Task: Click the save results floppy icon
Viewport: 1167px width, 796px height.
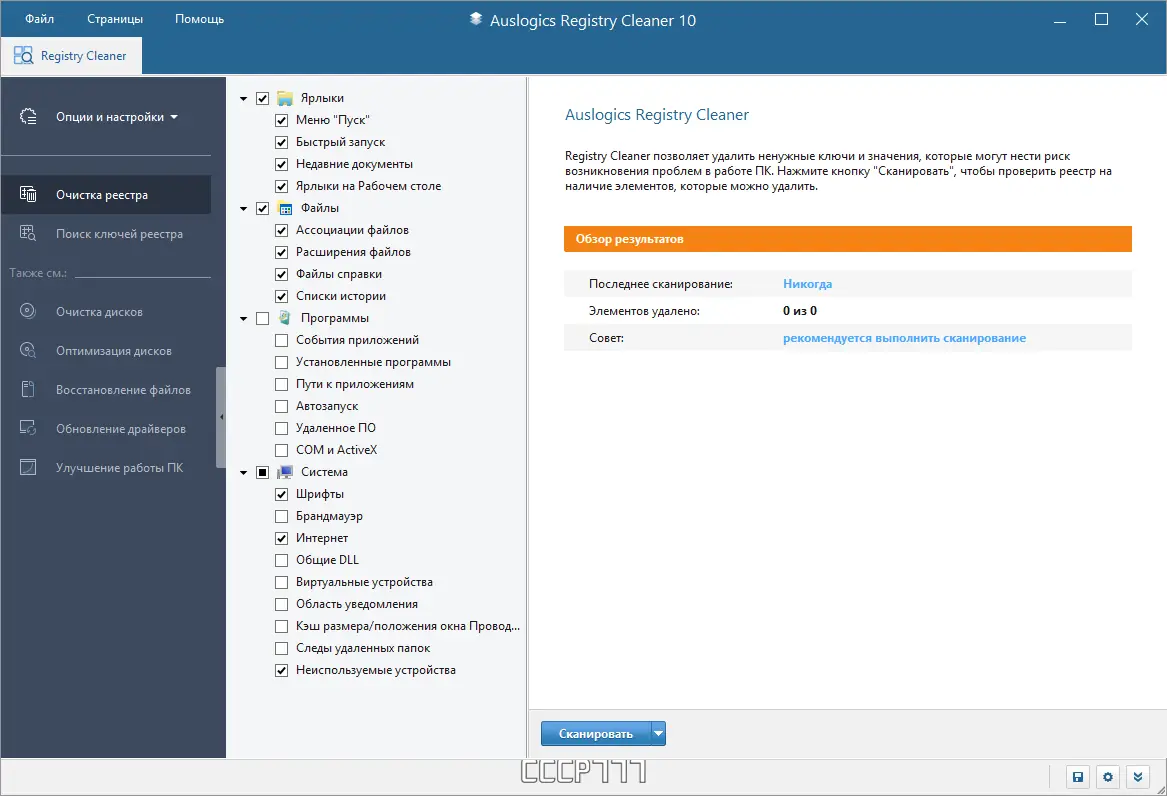Action: 1077,777
